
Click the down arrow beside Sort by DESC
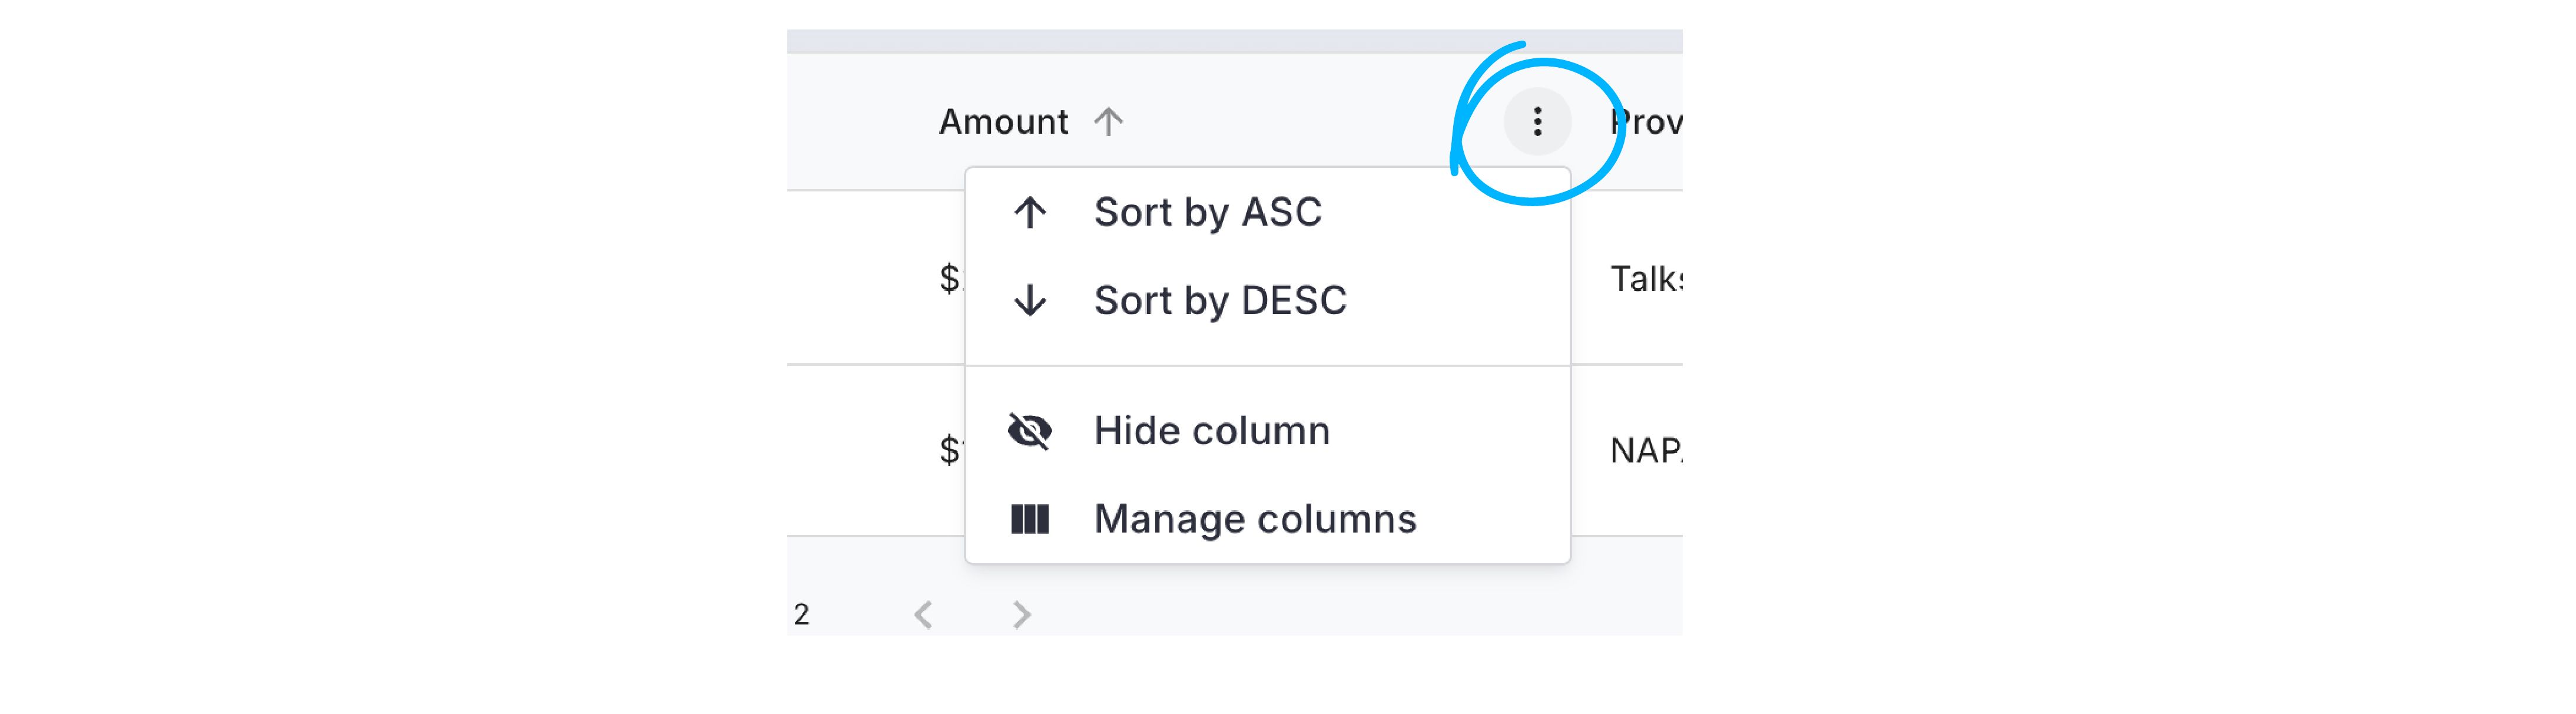pos(1029,300)
